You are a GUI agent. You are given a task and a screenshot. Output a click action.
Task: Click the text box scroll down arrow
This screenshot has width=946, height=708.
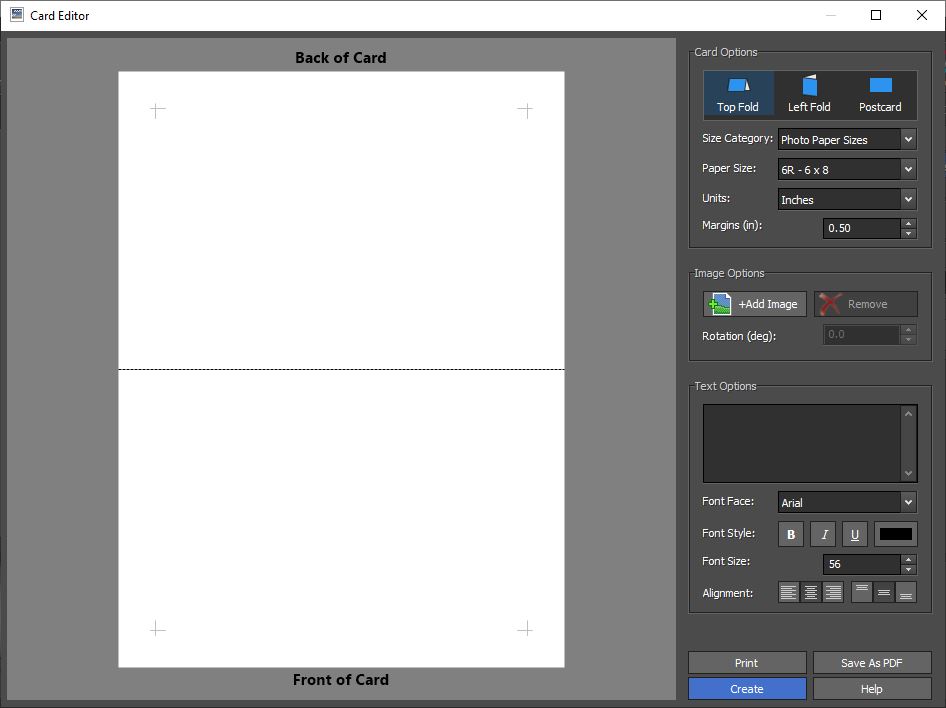click(x=909, y=473)
